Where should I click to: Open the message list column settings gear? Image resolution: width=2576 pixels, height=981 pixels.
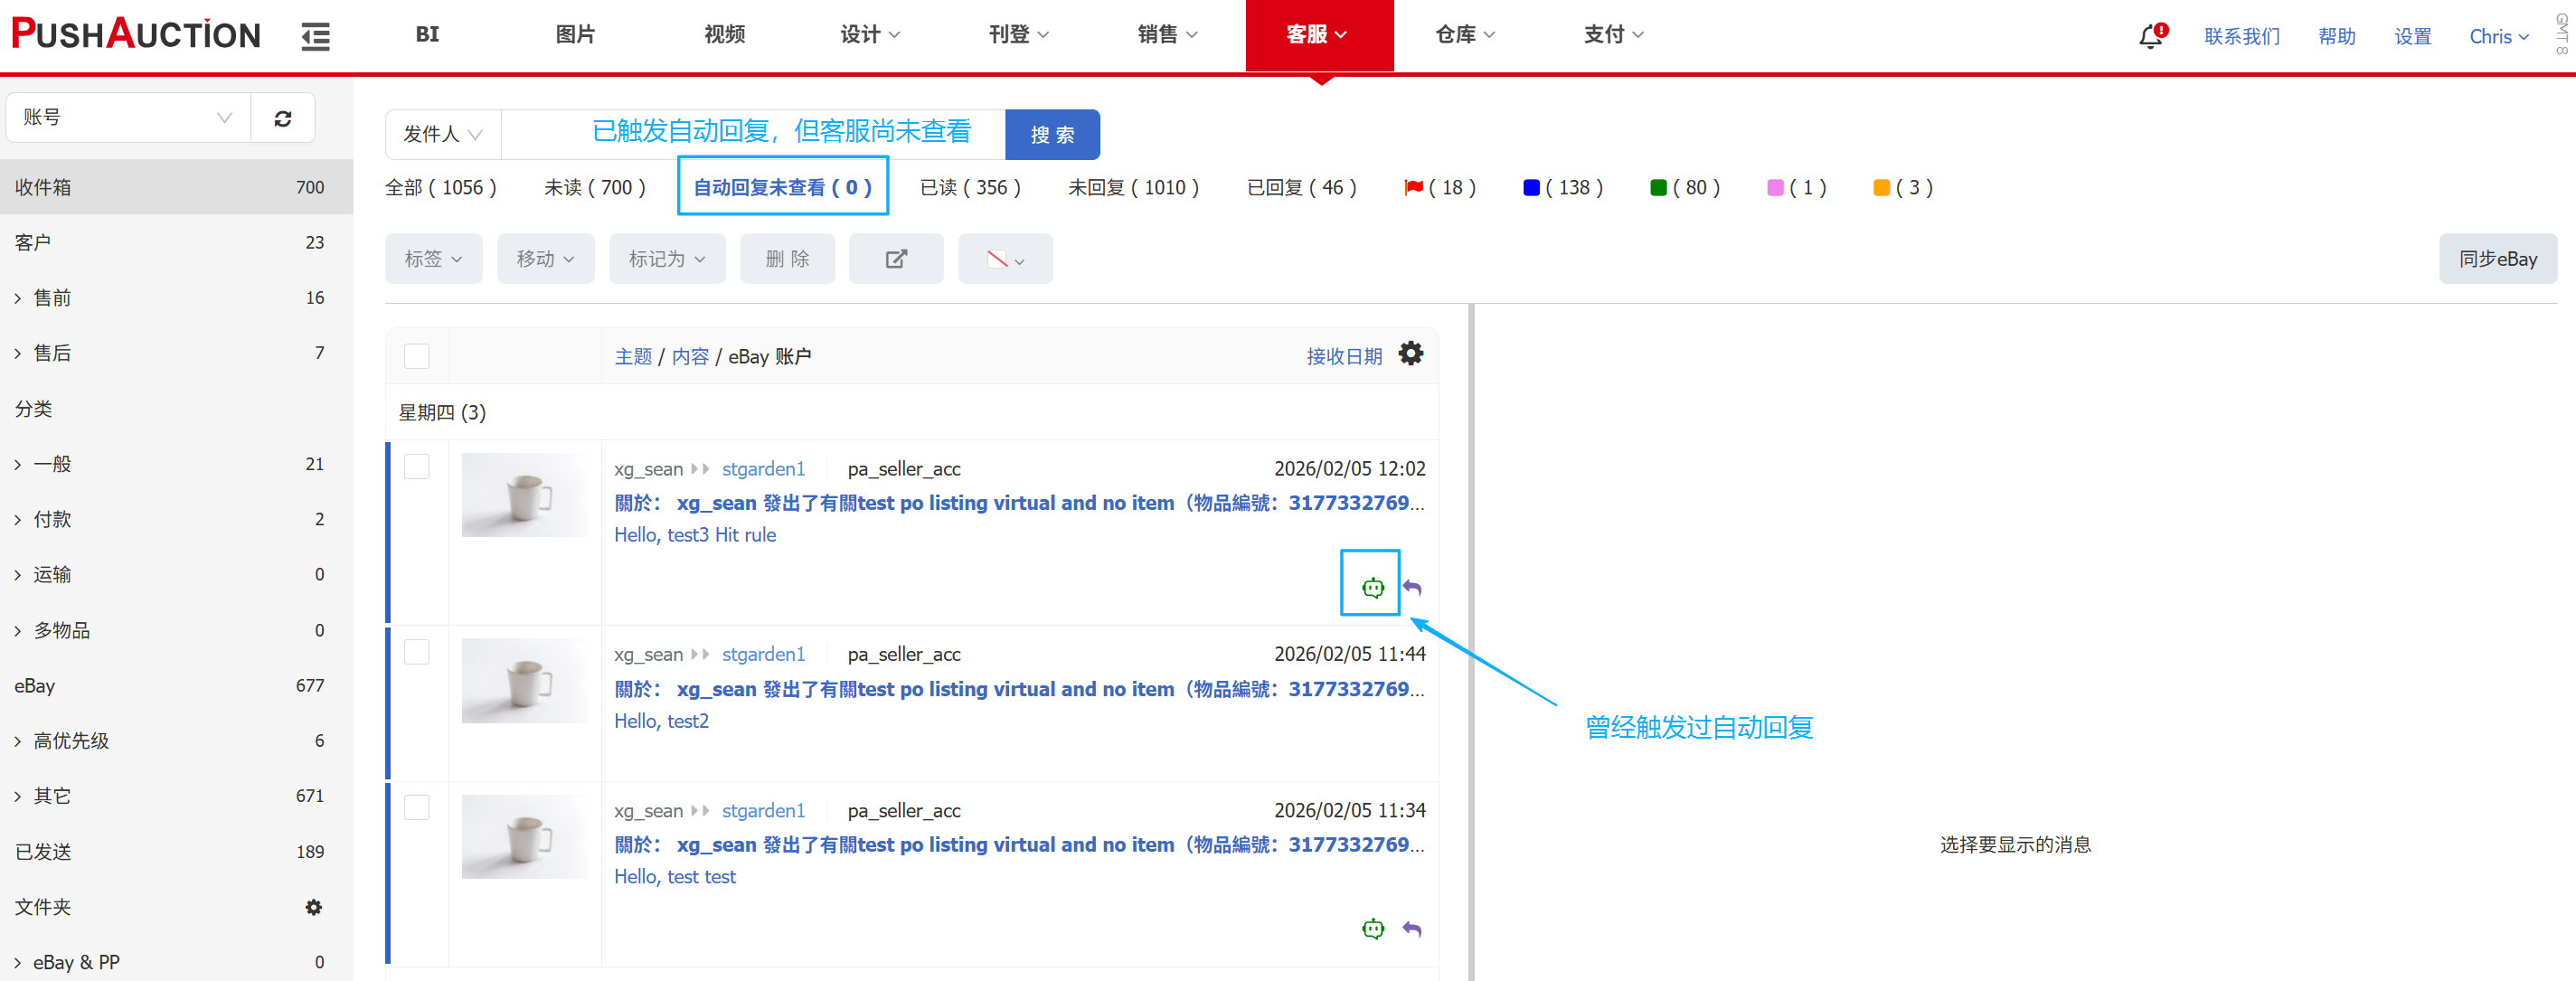pos(1410,354)
